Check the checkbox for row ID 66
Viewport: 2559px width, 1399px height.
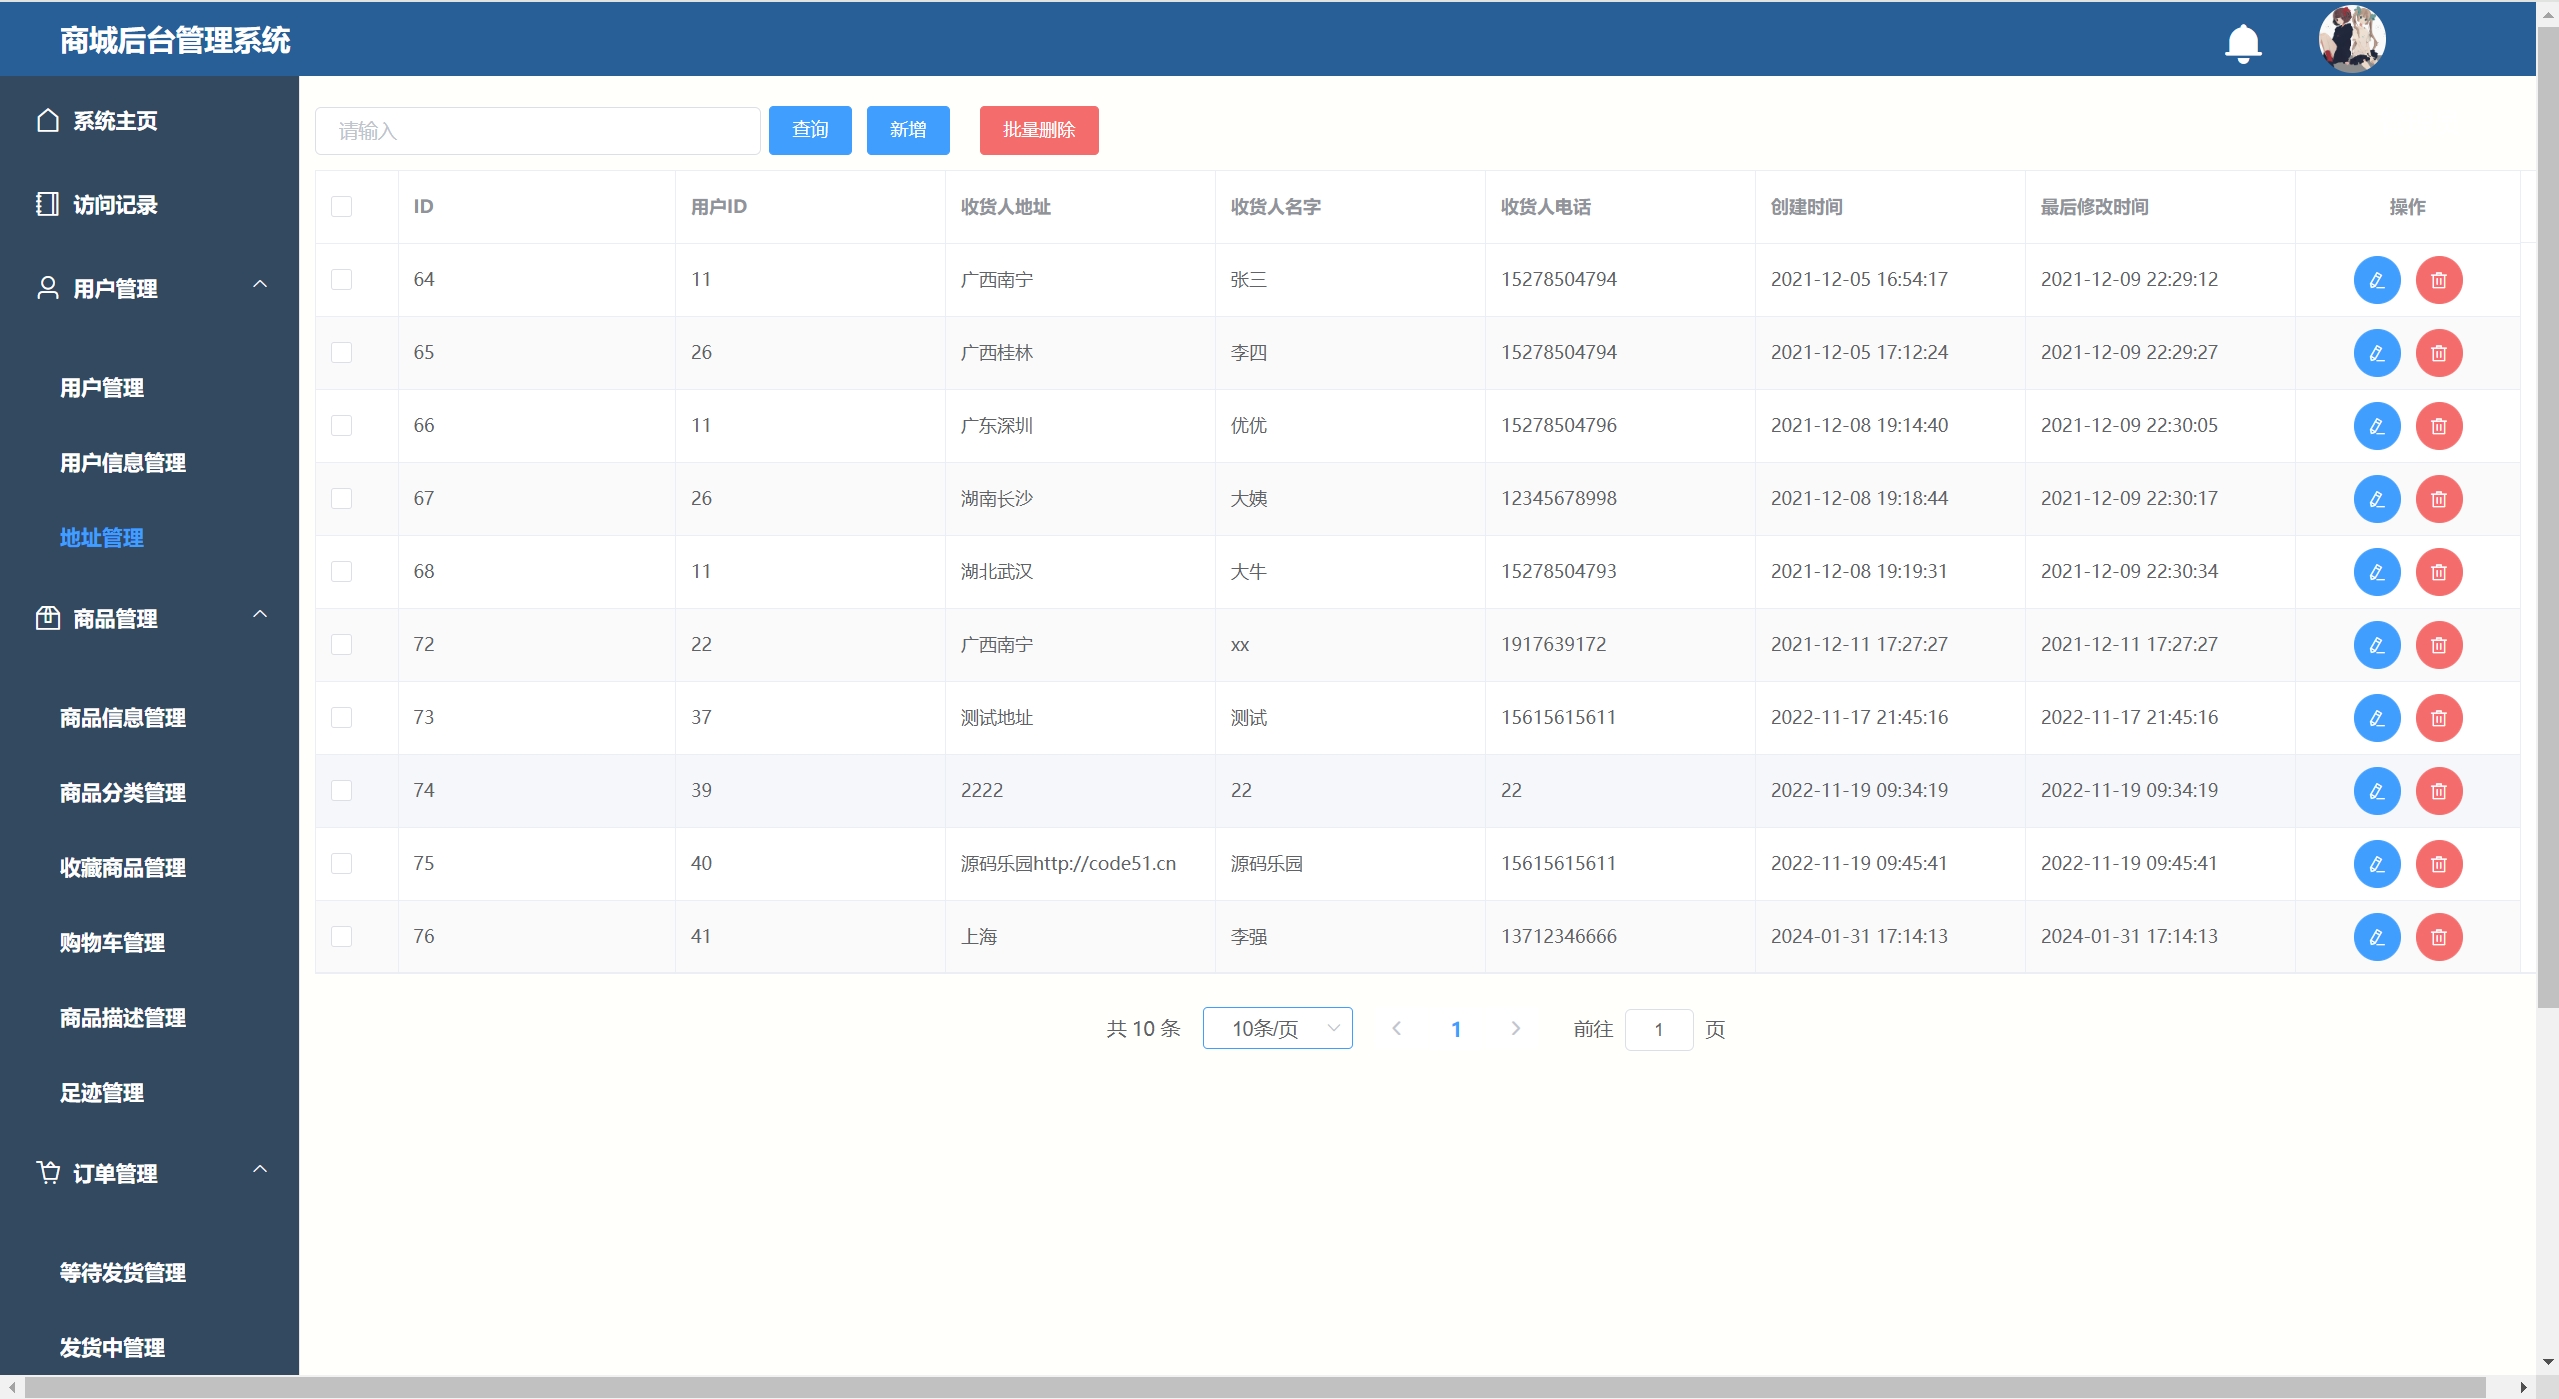coord(342,426)
